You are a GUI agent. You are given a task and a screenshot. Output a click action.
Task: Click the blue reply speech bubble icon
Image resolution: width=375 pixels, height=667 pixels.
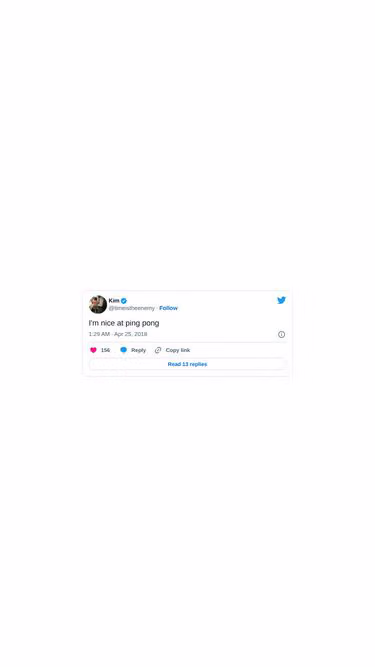click(x=123, y=350)
